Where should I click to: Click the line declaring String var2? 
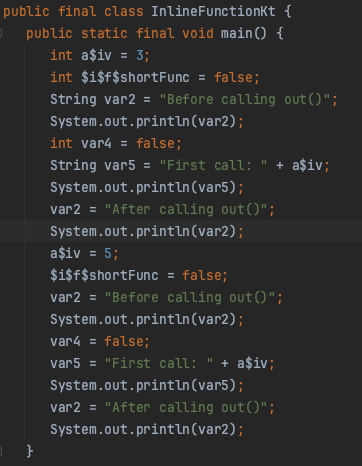[x=194, y=99]
